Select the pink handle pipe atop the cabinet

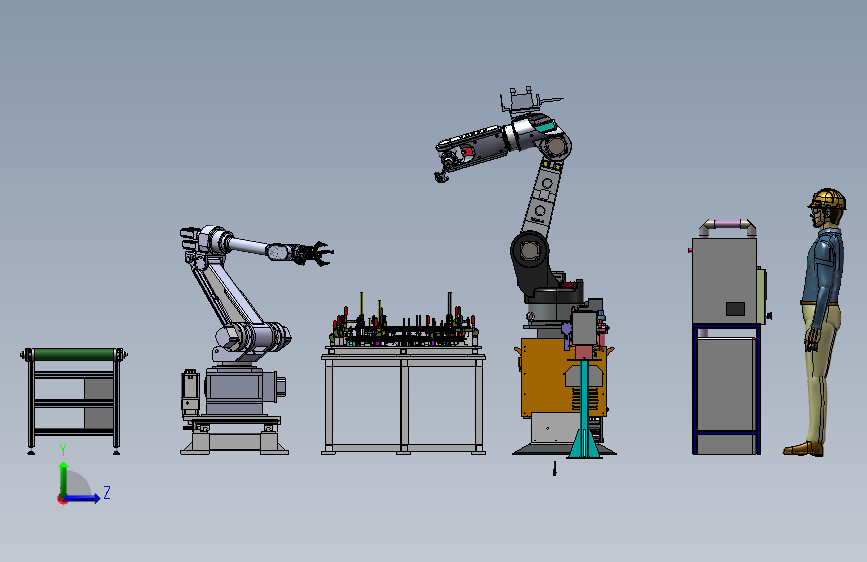click(727, 226)
